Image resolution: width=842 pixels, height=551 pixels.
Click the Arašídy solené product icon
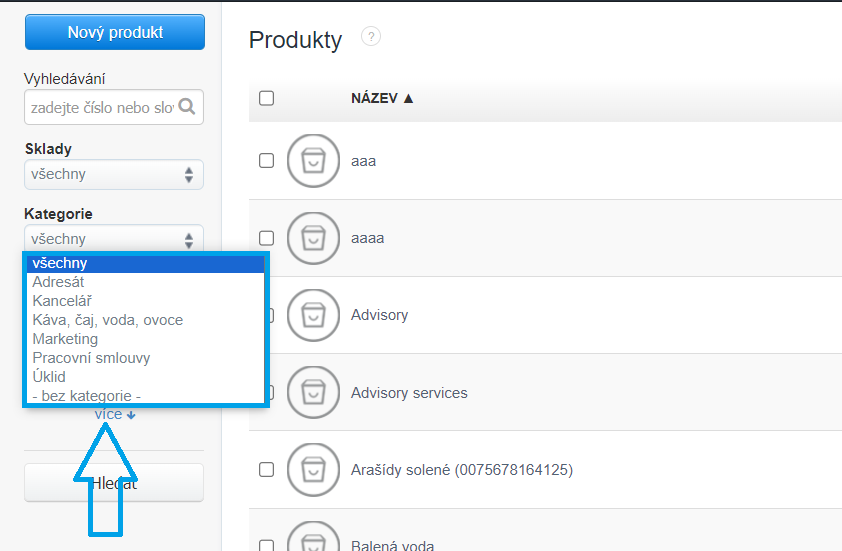click(x=313, y=469)
